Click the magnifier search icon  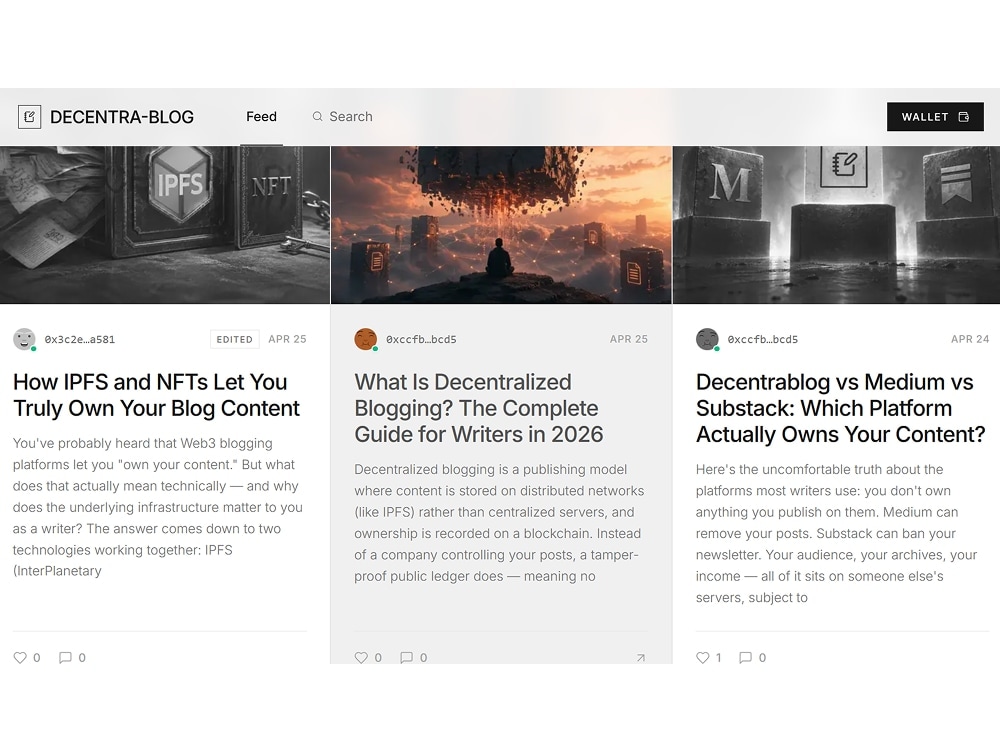(317, 117)
